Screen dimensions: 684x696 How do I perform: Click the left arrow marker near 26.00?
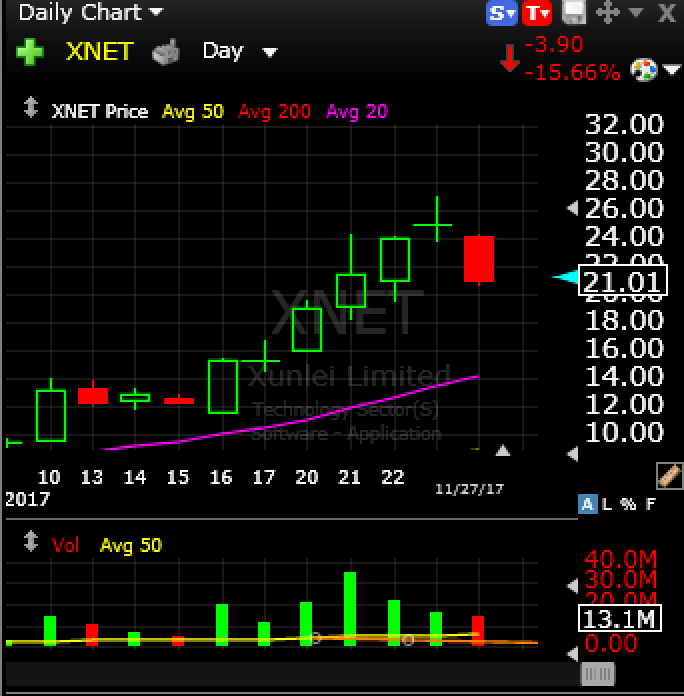click(x=573, y=208)
